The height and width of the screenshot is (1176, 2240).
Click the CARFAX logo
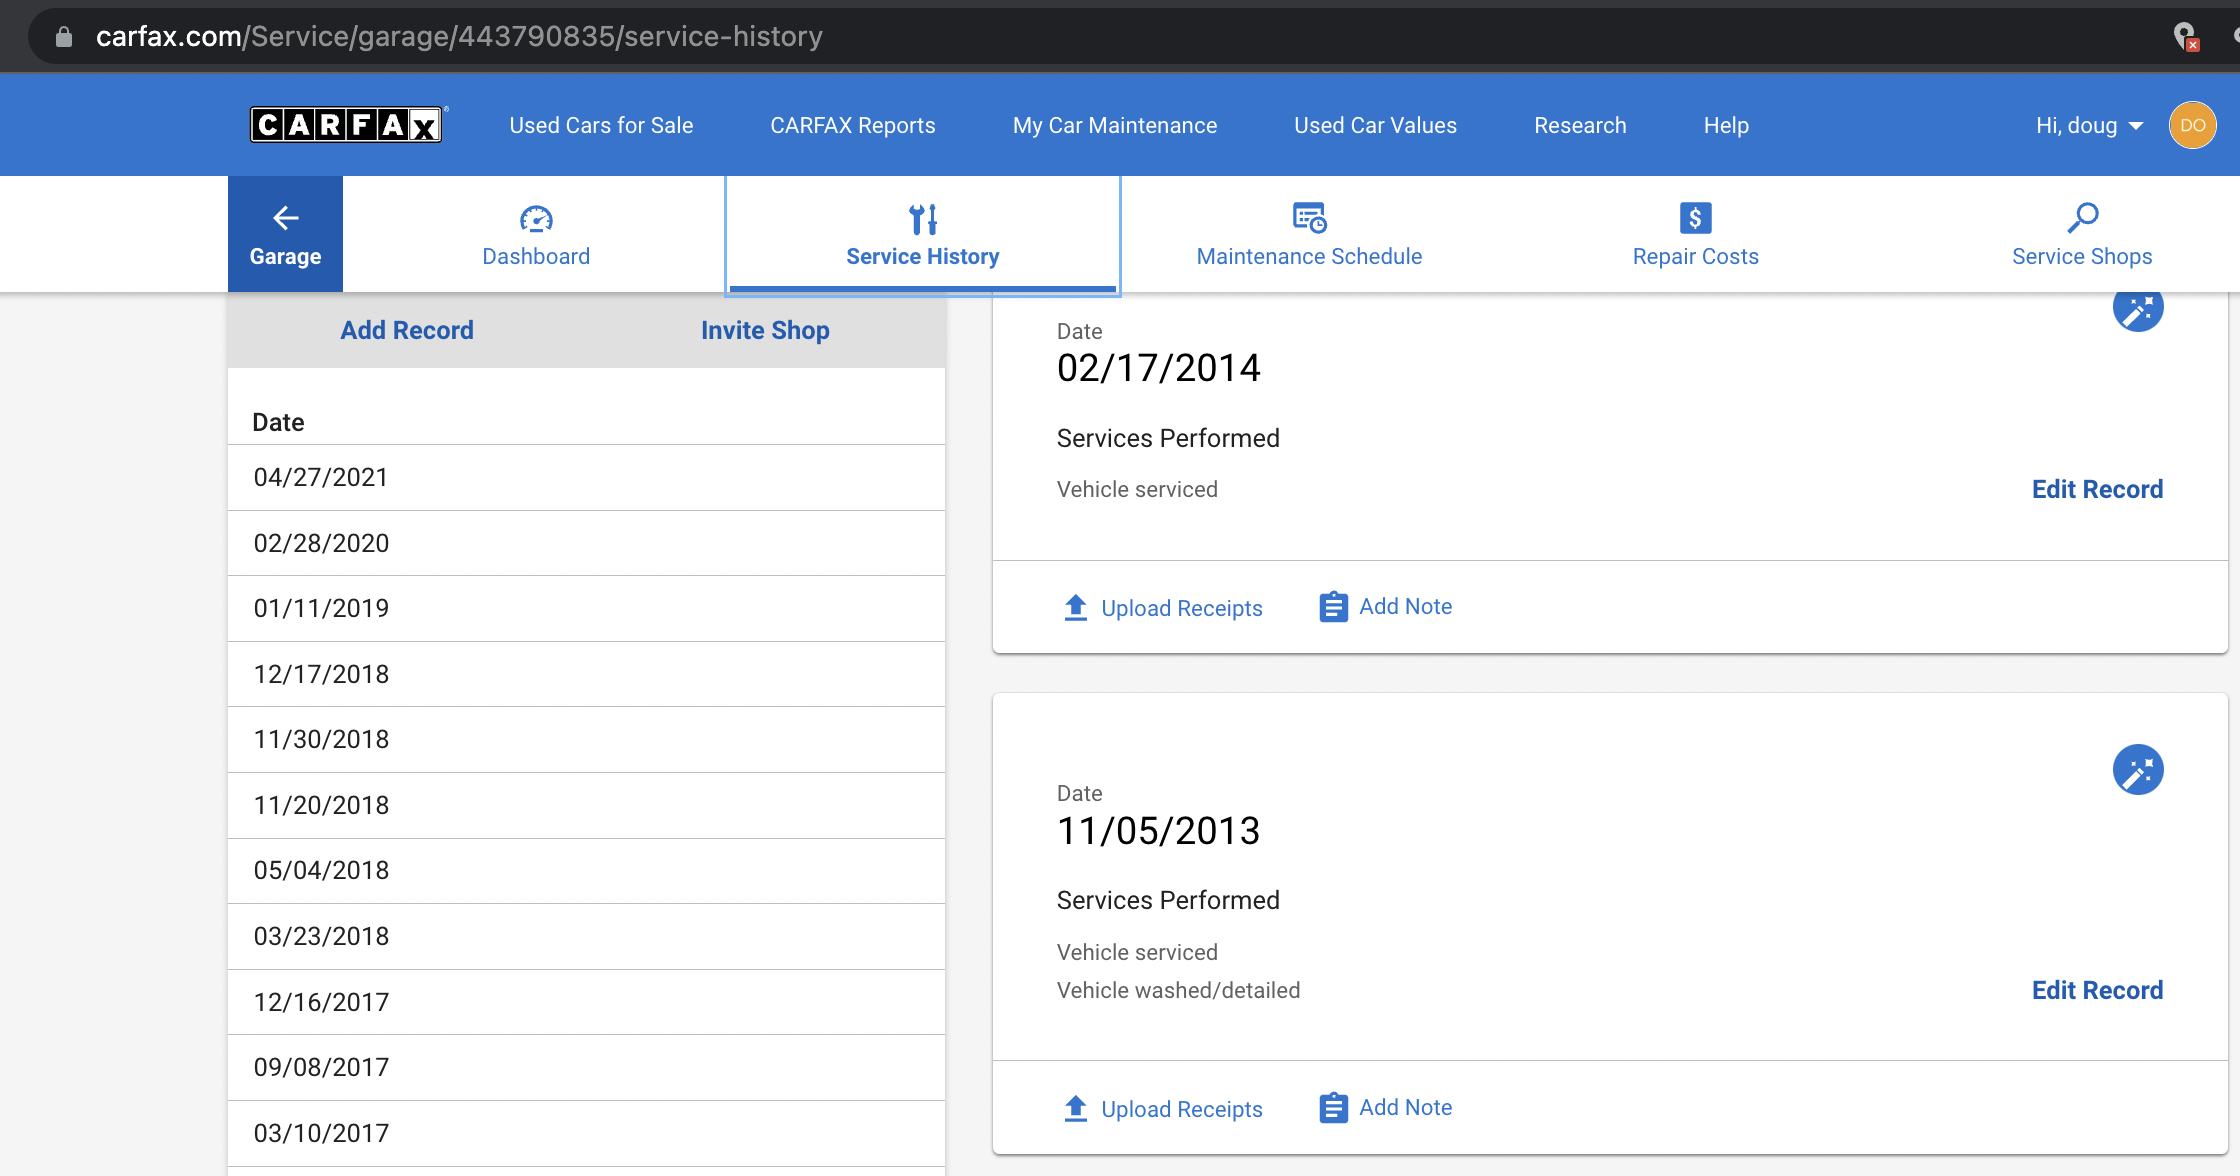[x=347, y=125]
